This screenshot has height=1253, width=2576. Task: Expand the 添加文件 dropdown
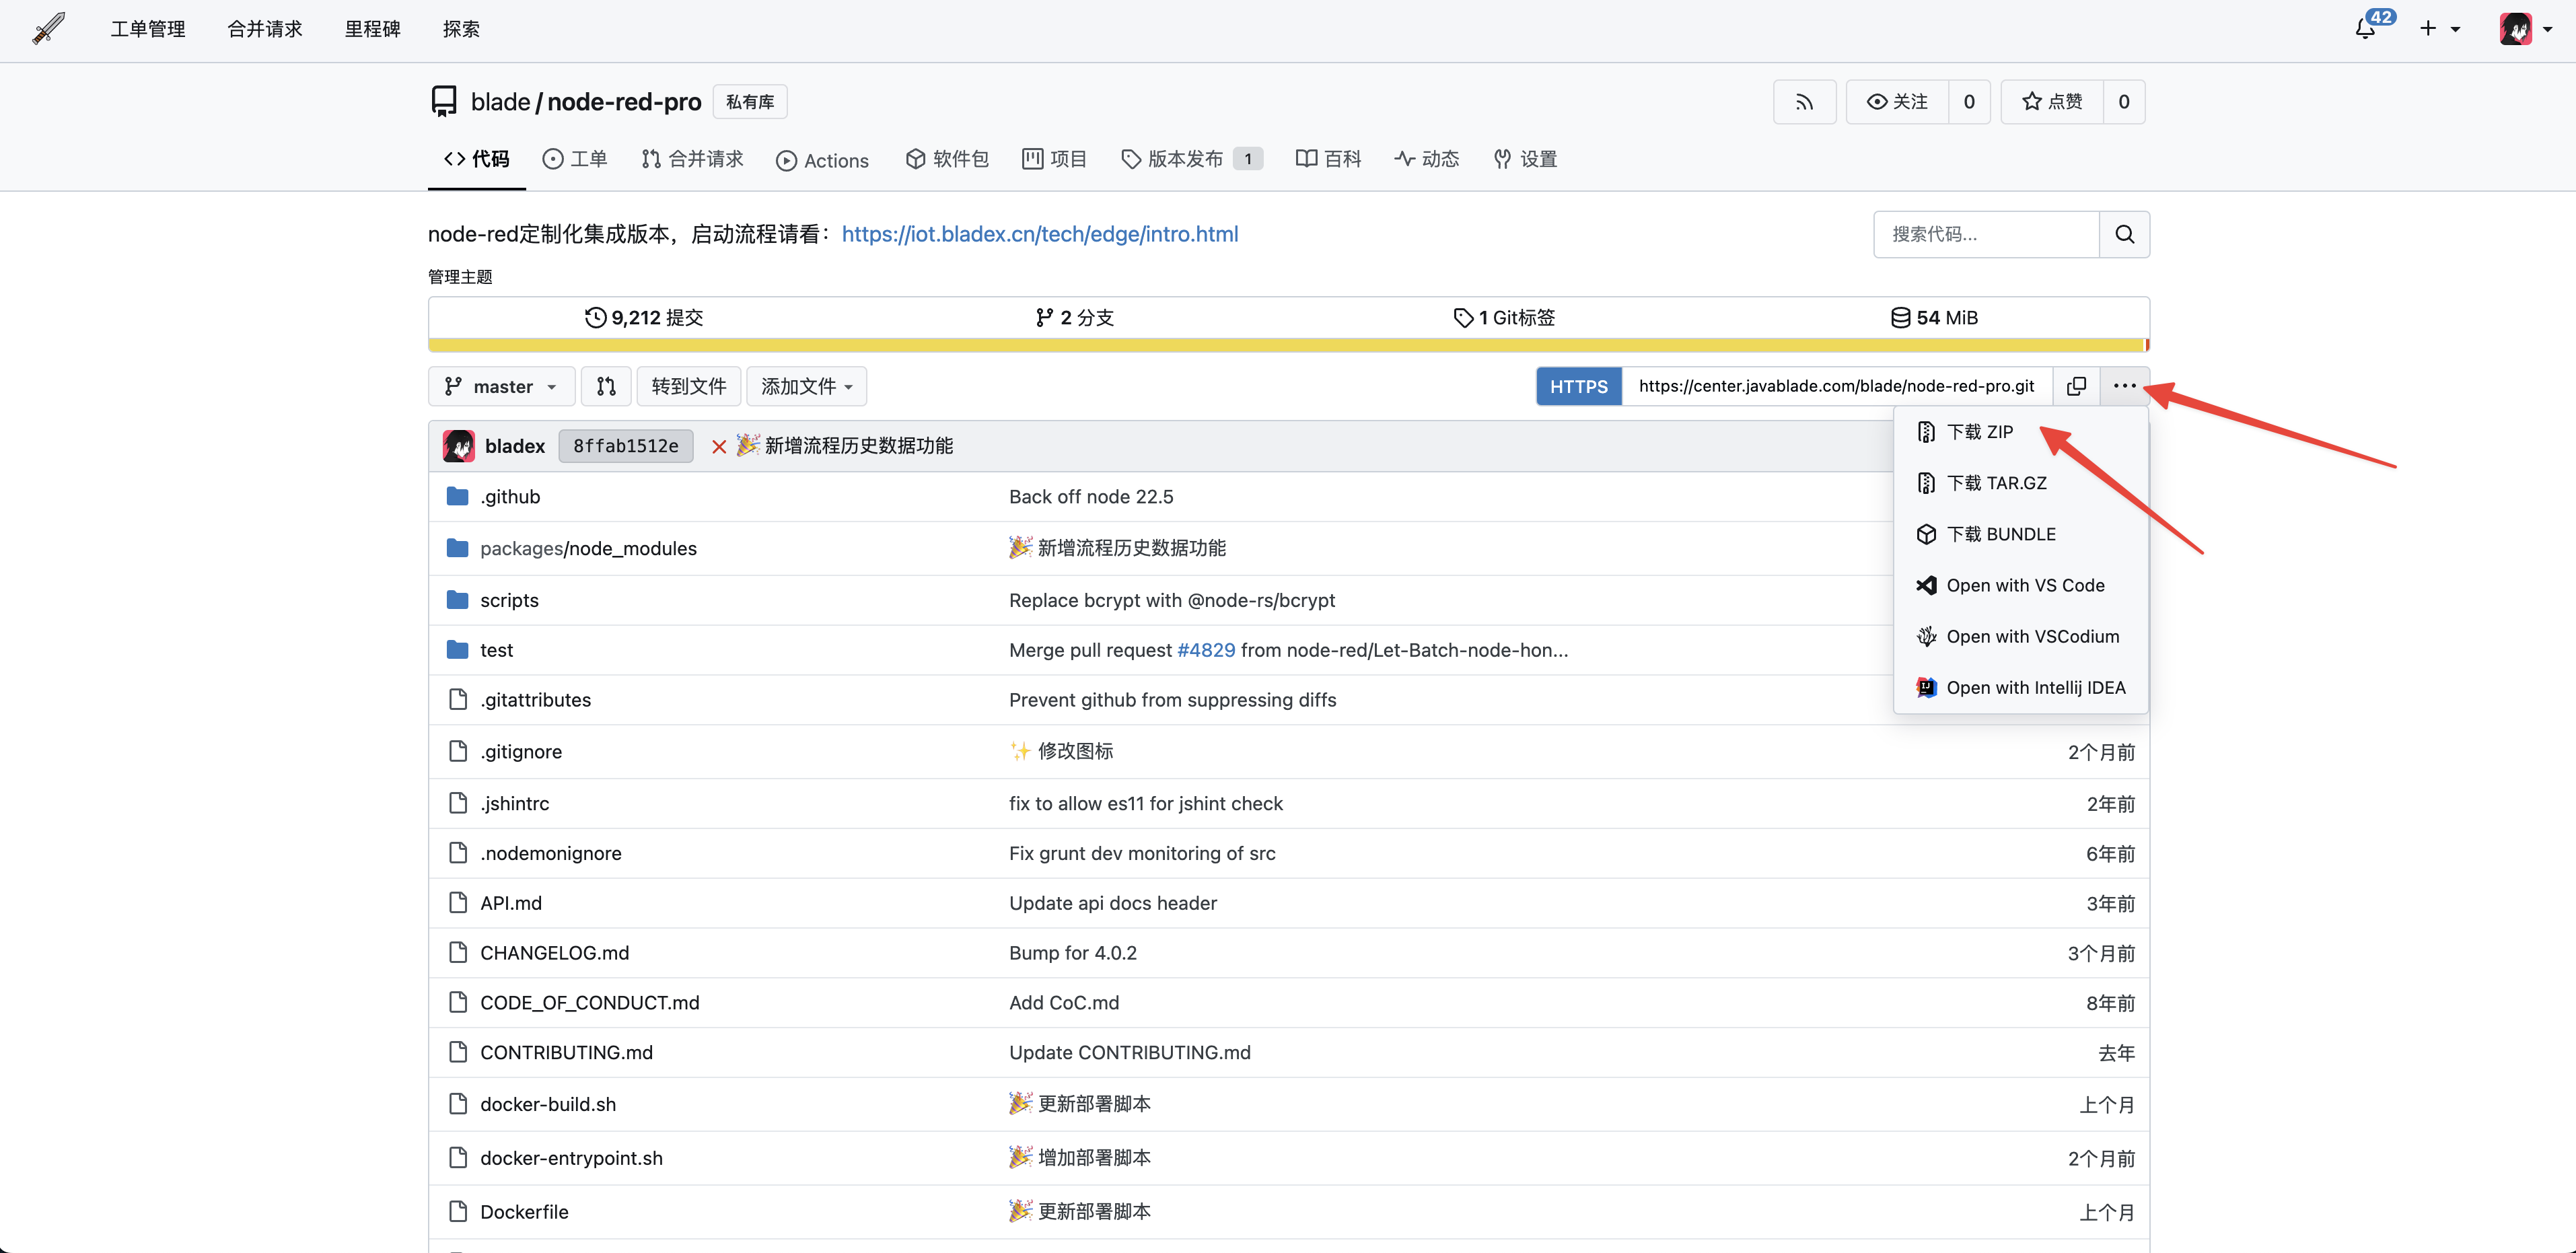click(x=806, y=386)
